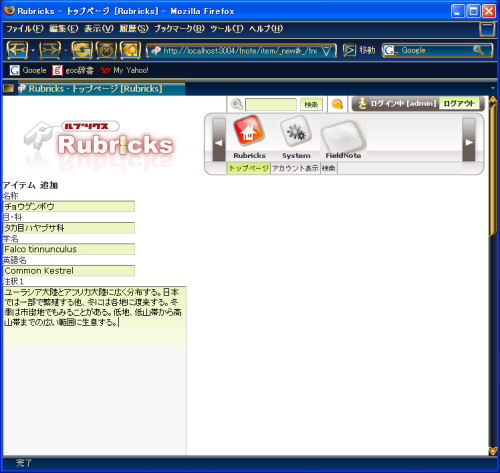500x473 pixels.
Task: Click the ログアウト button
Action: click(459, 103)
